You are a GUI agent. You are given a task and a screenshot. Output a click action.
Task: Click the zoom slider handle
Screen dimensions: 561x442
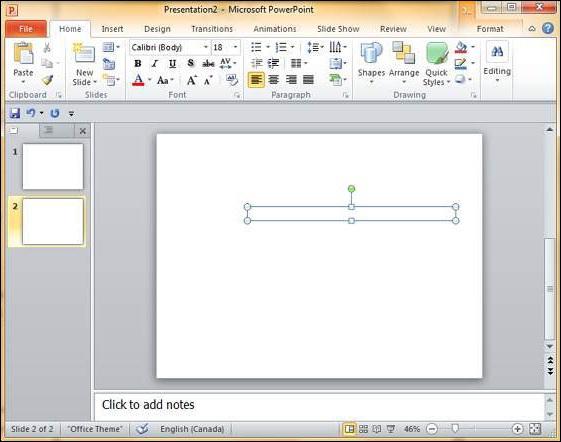tap(455, 429)
